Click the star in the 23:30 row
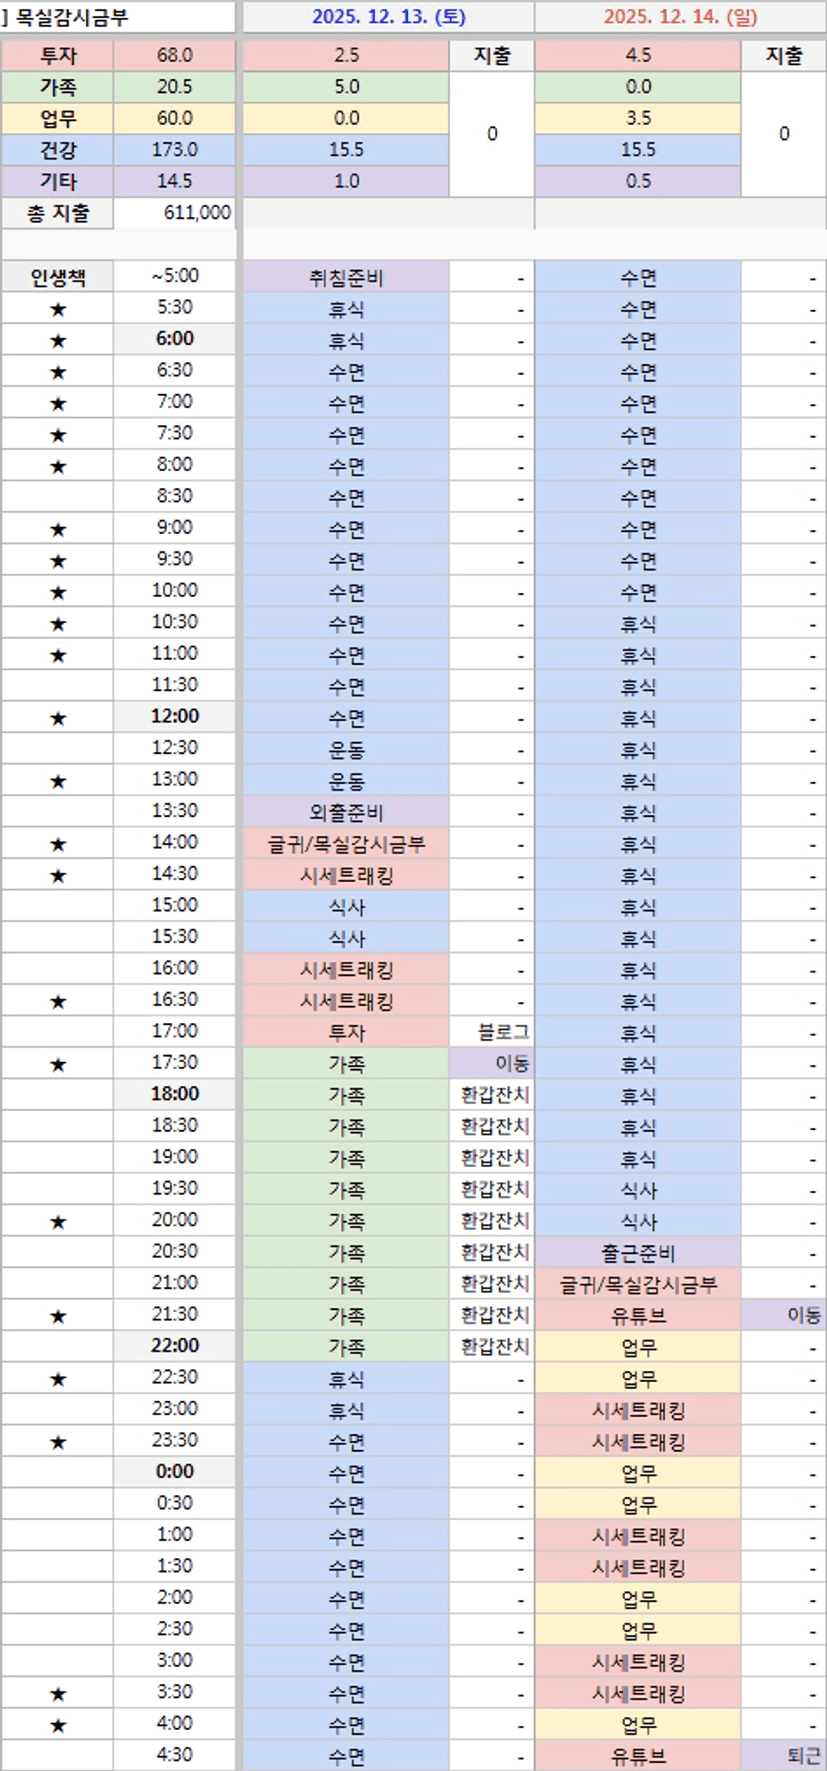 [x=58, y=1441]
